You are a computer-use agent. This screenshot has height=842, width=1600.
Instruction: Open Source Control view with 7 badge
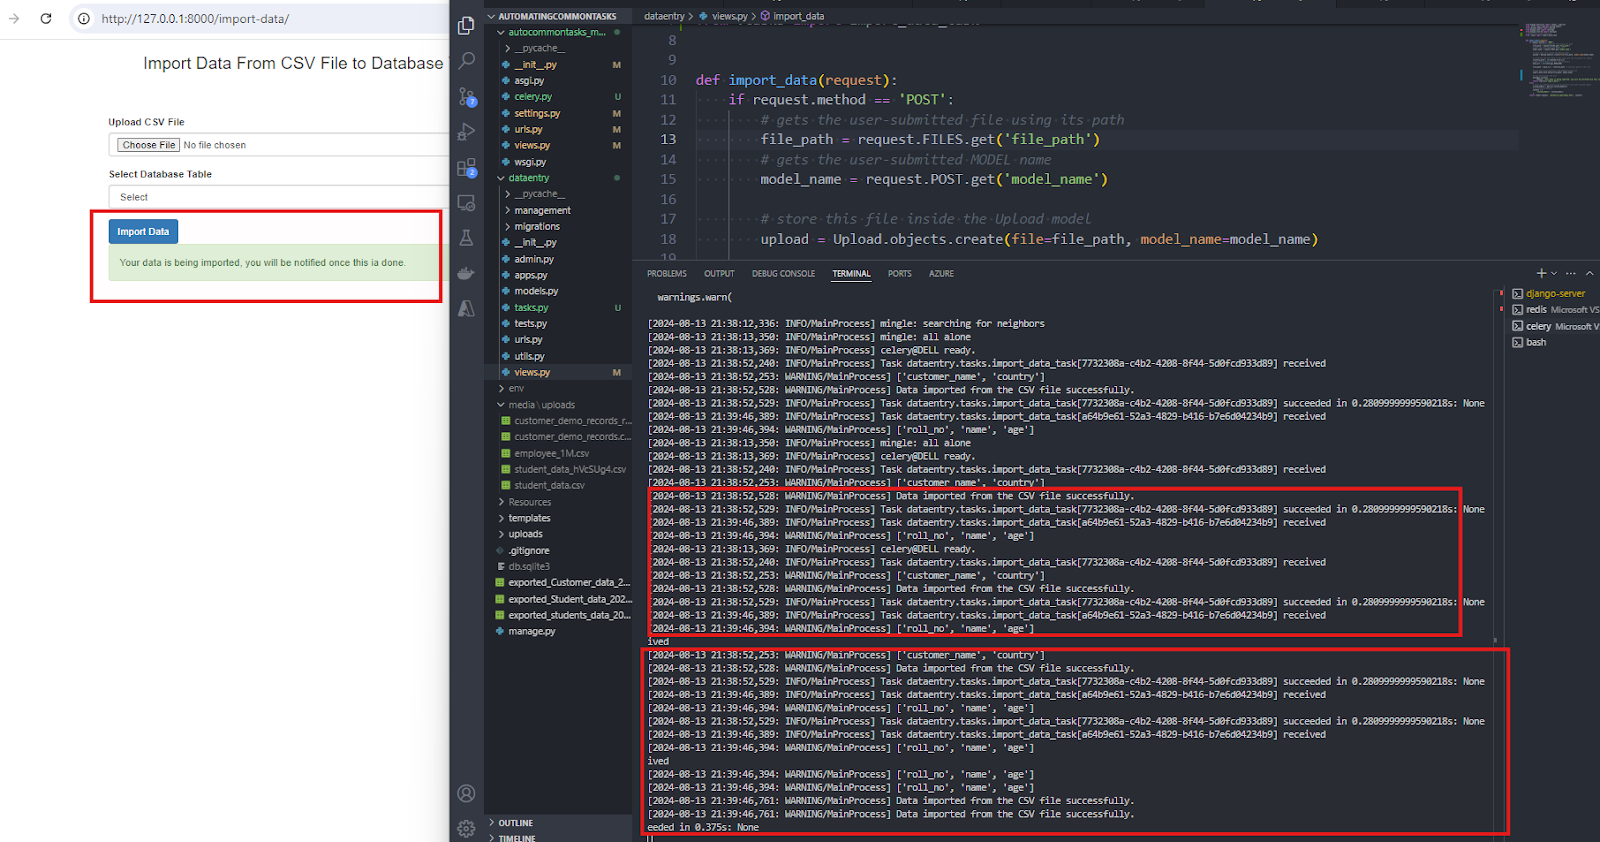point(467,97)
